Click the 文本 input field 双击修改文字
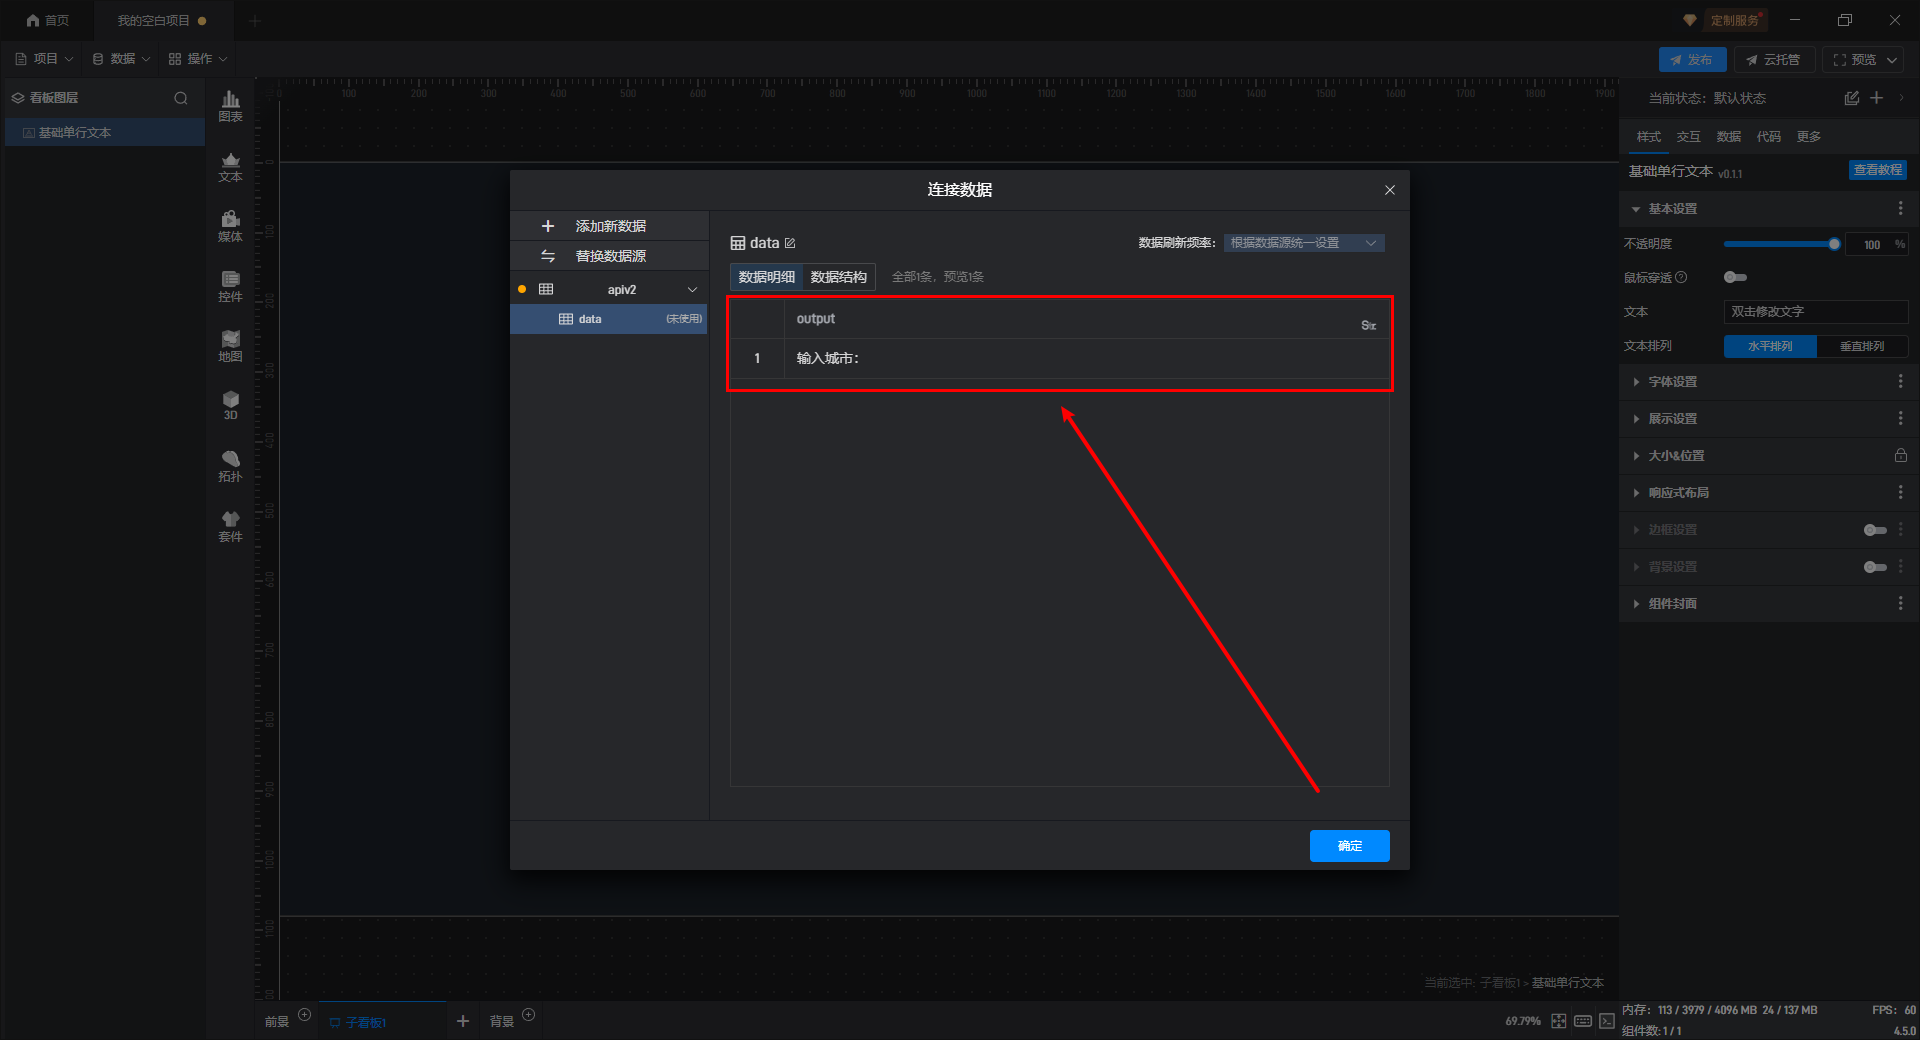The width and height of the screenshot is (1920, 1040). click(1816, 312)
